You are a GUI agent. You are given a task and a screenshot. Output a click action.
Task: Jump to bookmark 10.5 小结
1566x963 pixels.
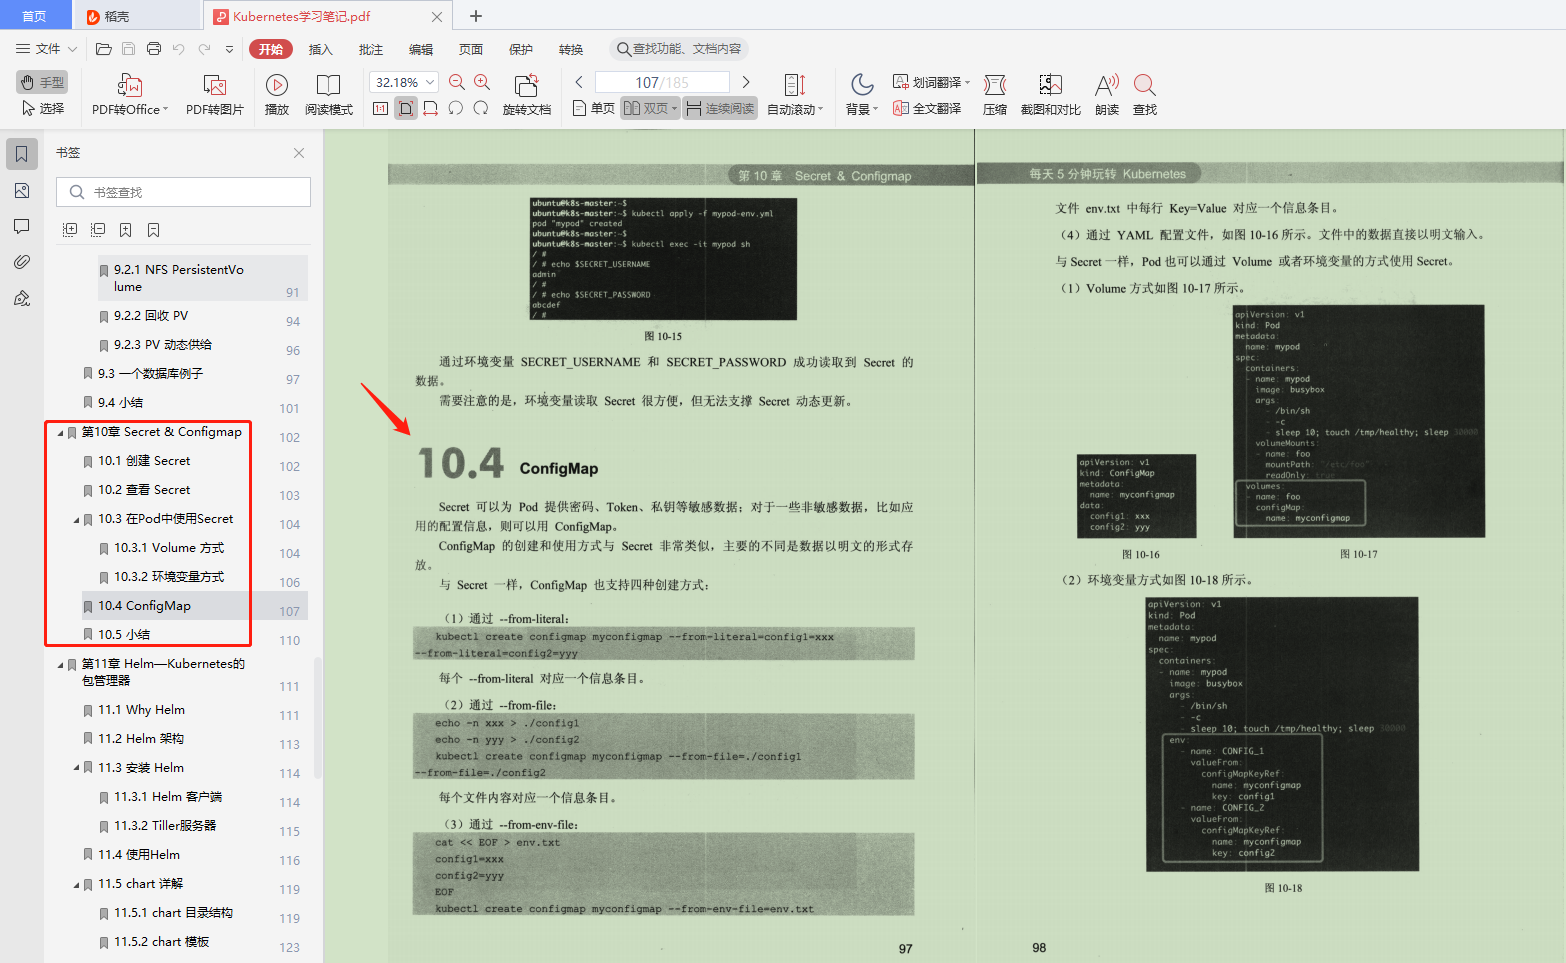click(124, 635)
